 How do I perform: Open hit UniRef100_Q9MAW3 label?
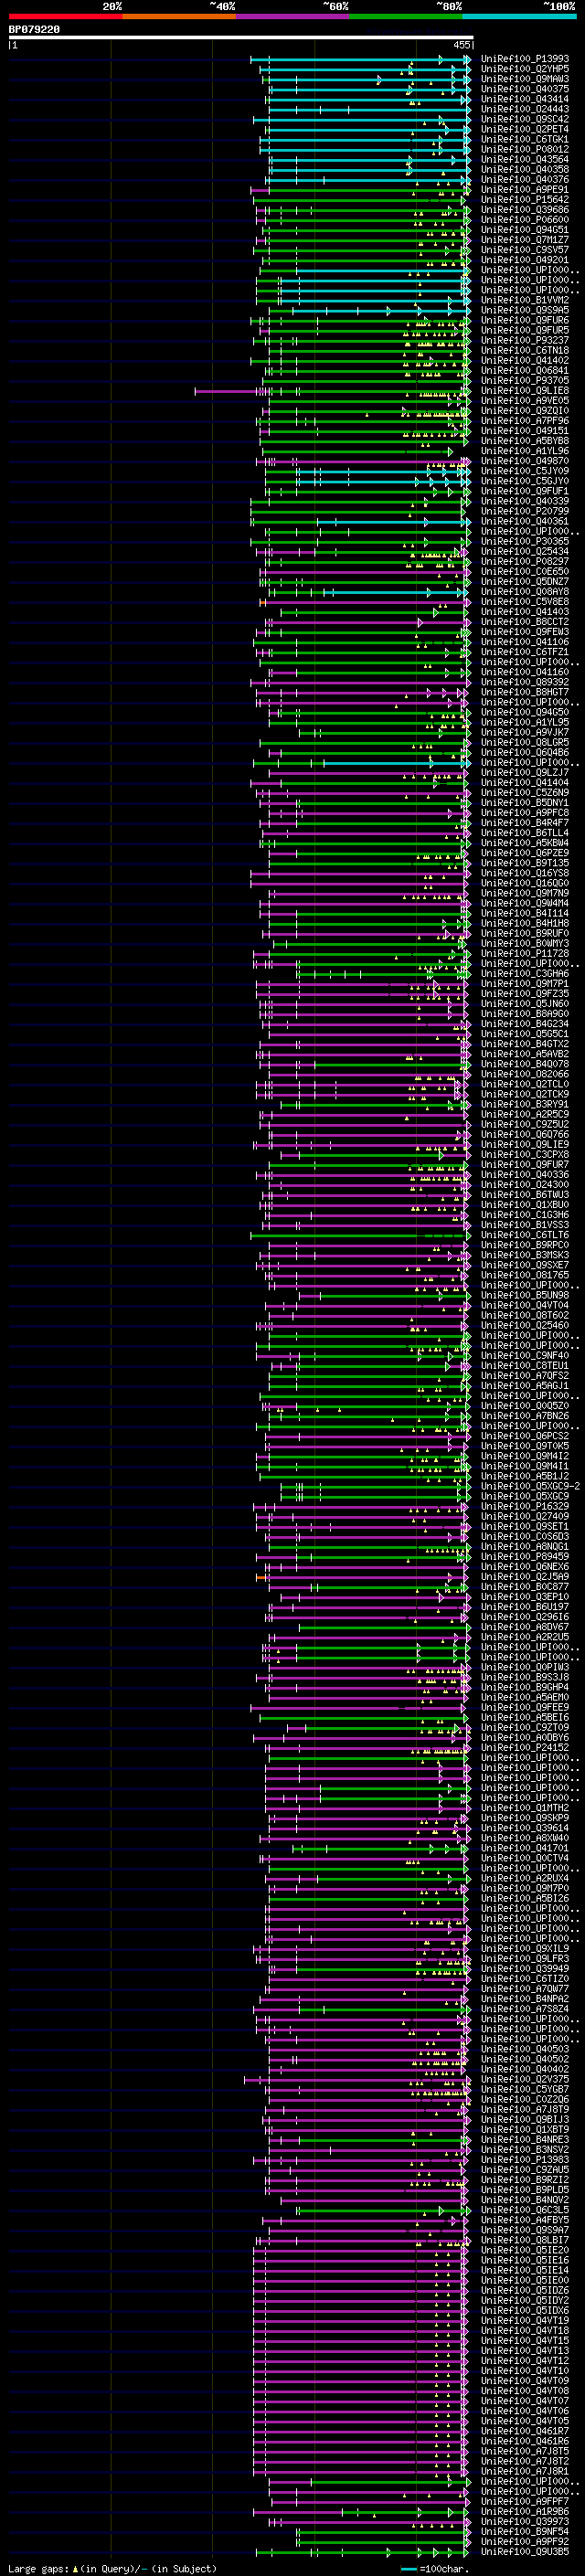tap(525, 79)
